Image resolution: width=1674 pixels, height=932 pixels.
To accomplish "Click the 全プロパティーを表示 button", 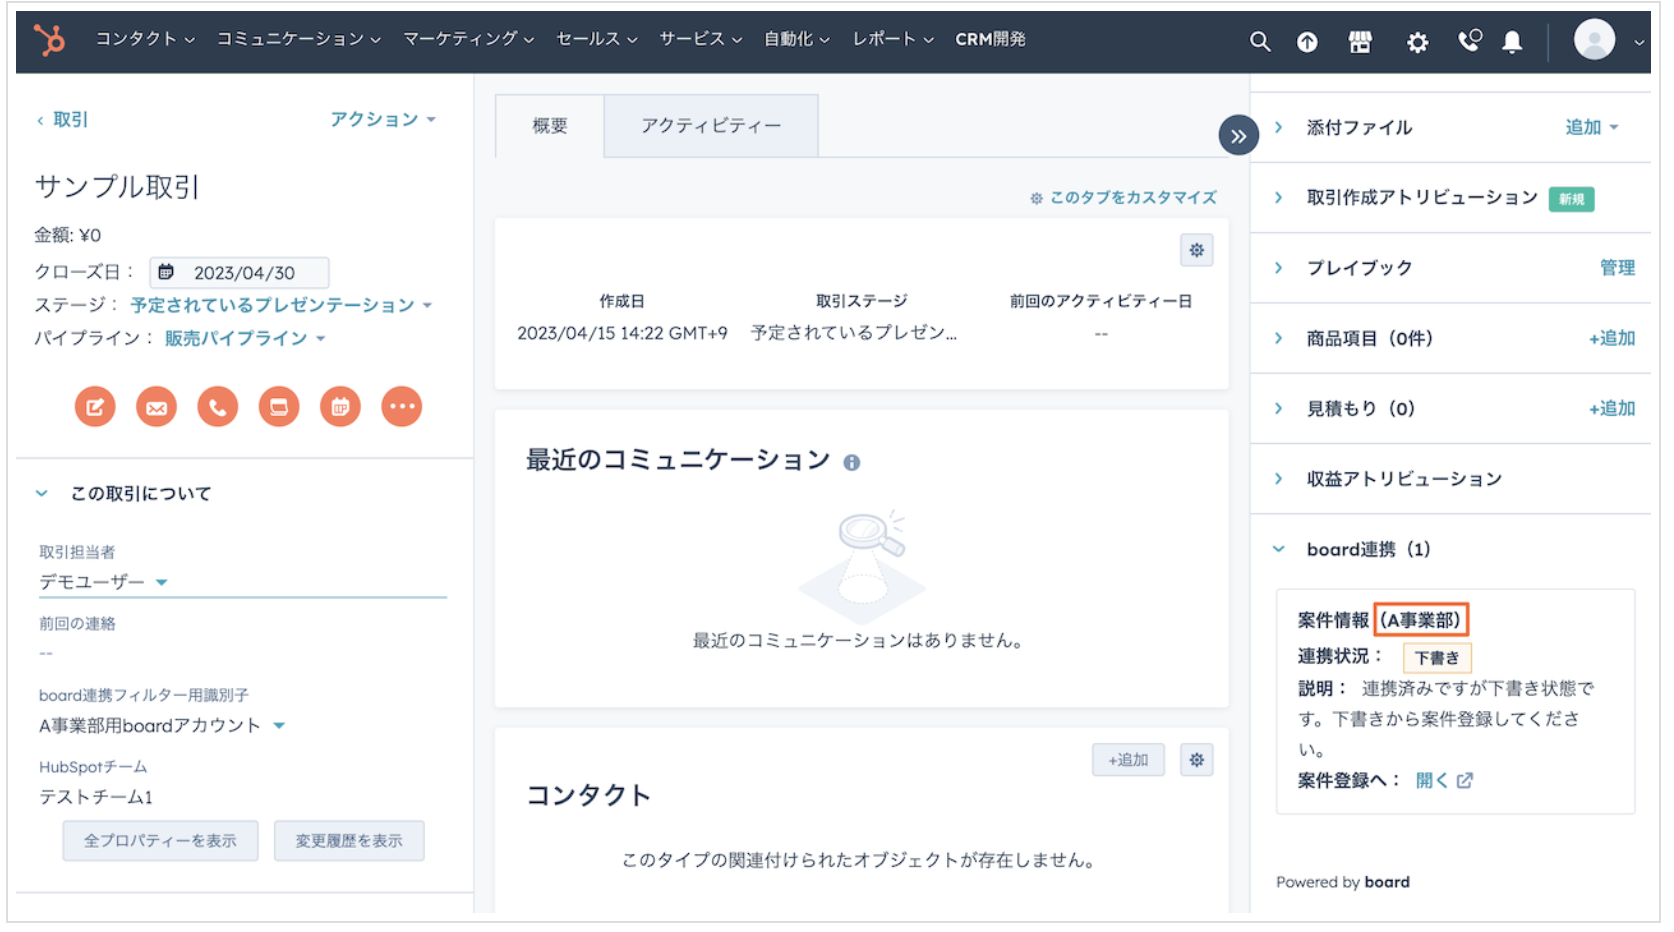I will 160,841.
